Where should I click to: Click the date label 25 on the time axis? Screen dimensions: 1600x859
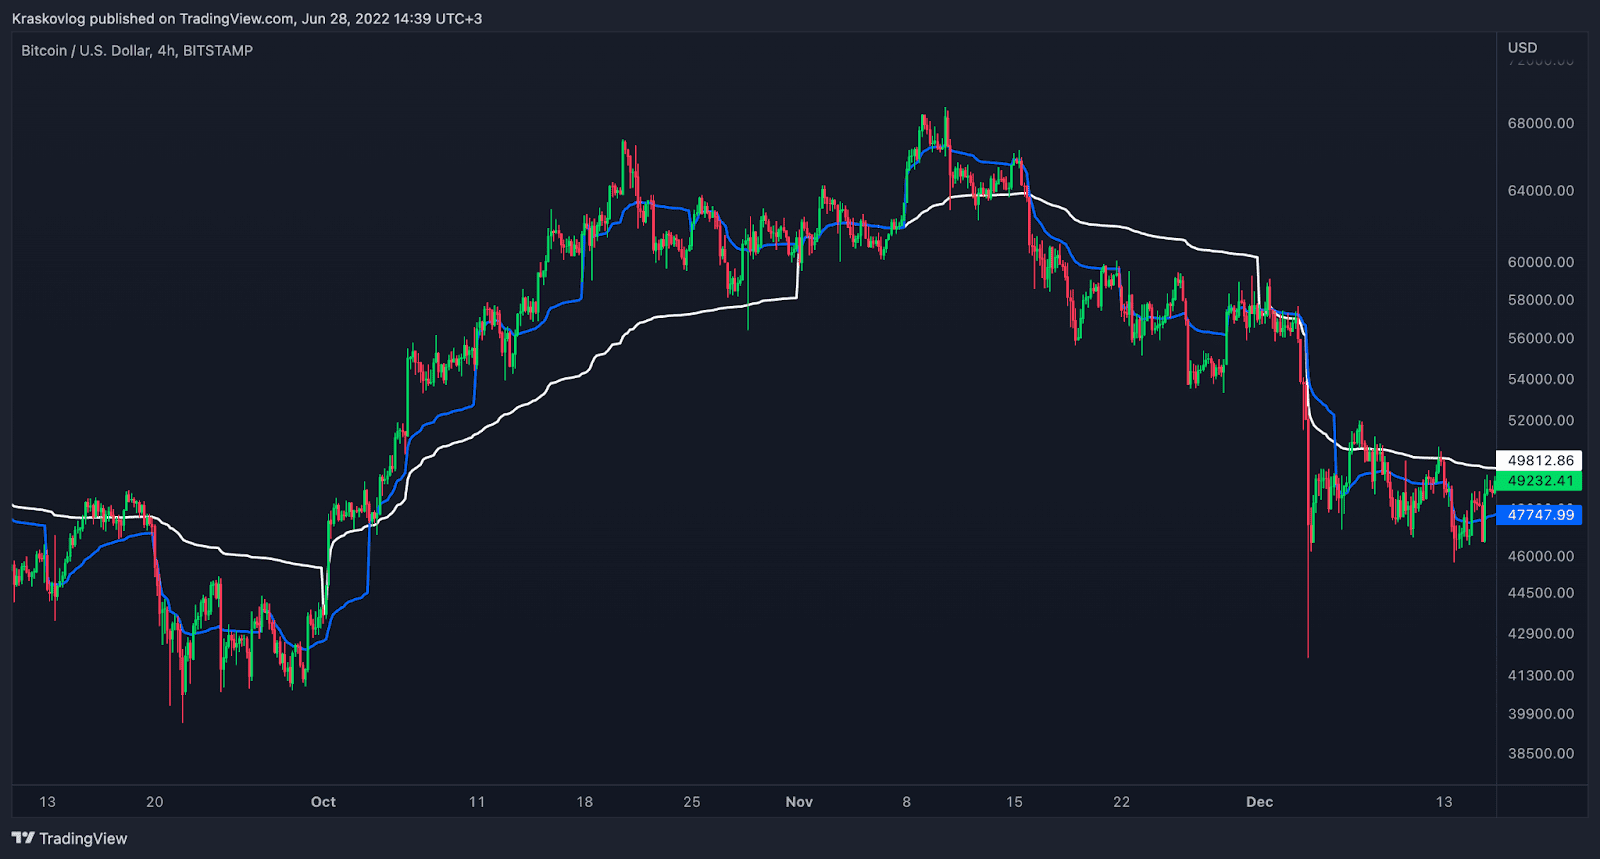coord(692,802)
